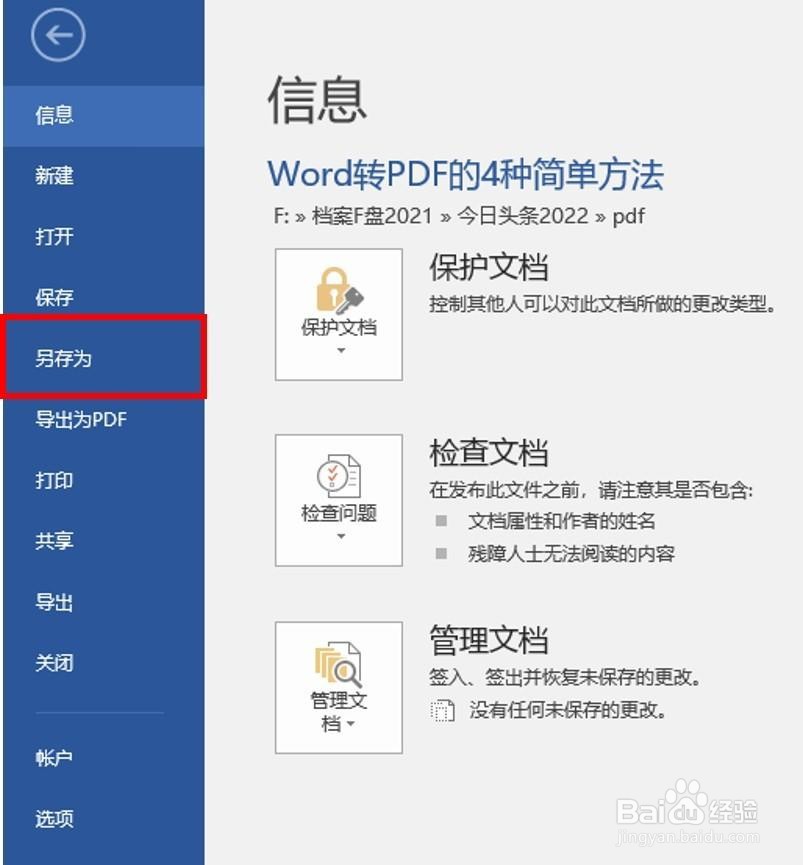
Task: Select 打开 from the sidebar
Action: tap(53, 237)
